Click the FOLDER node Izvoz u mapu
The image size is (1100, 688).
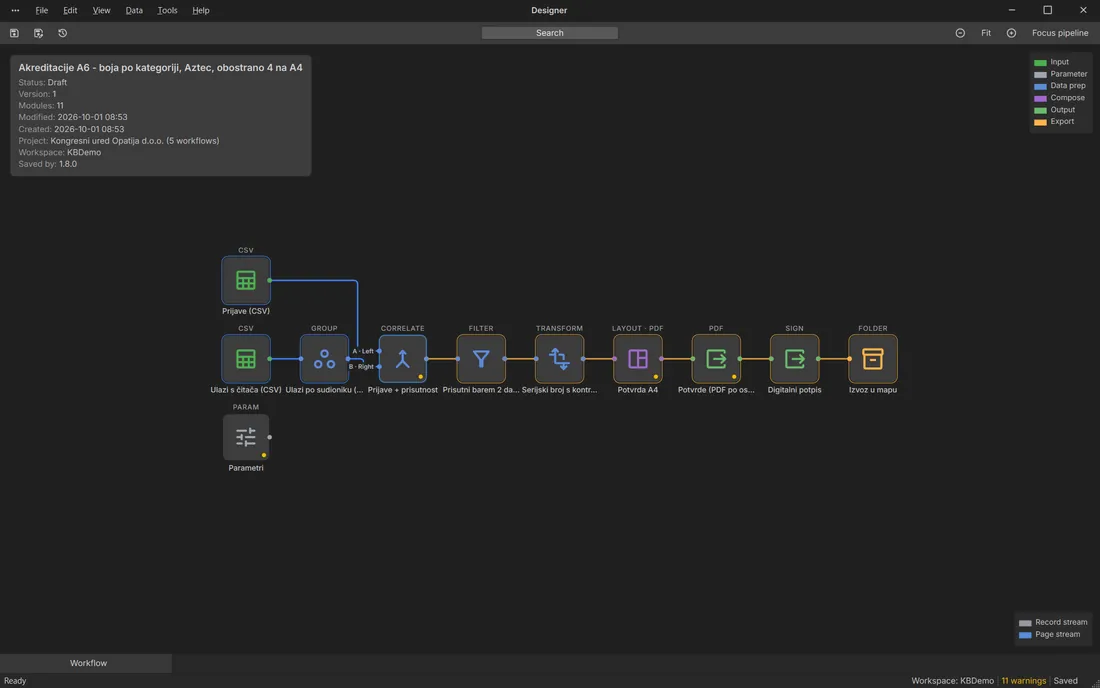(x=873, y=359)
